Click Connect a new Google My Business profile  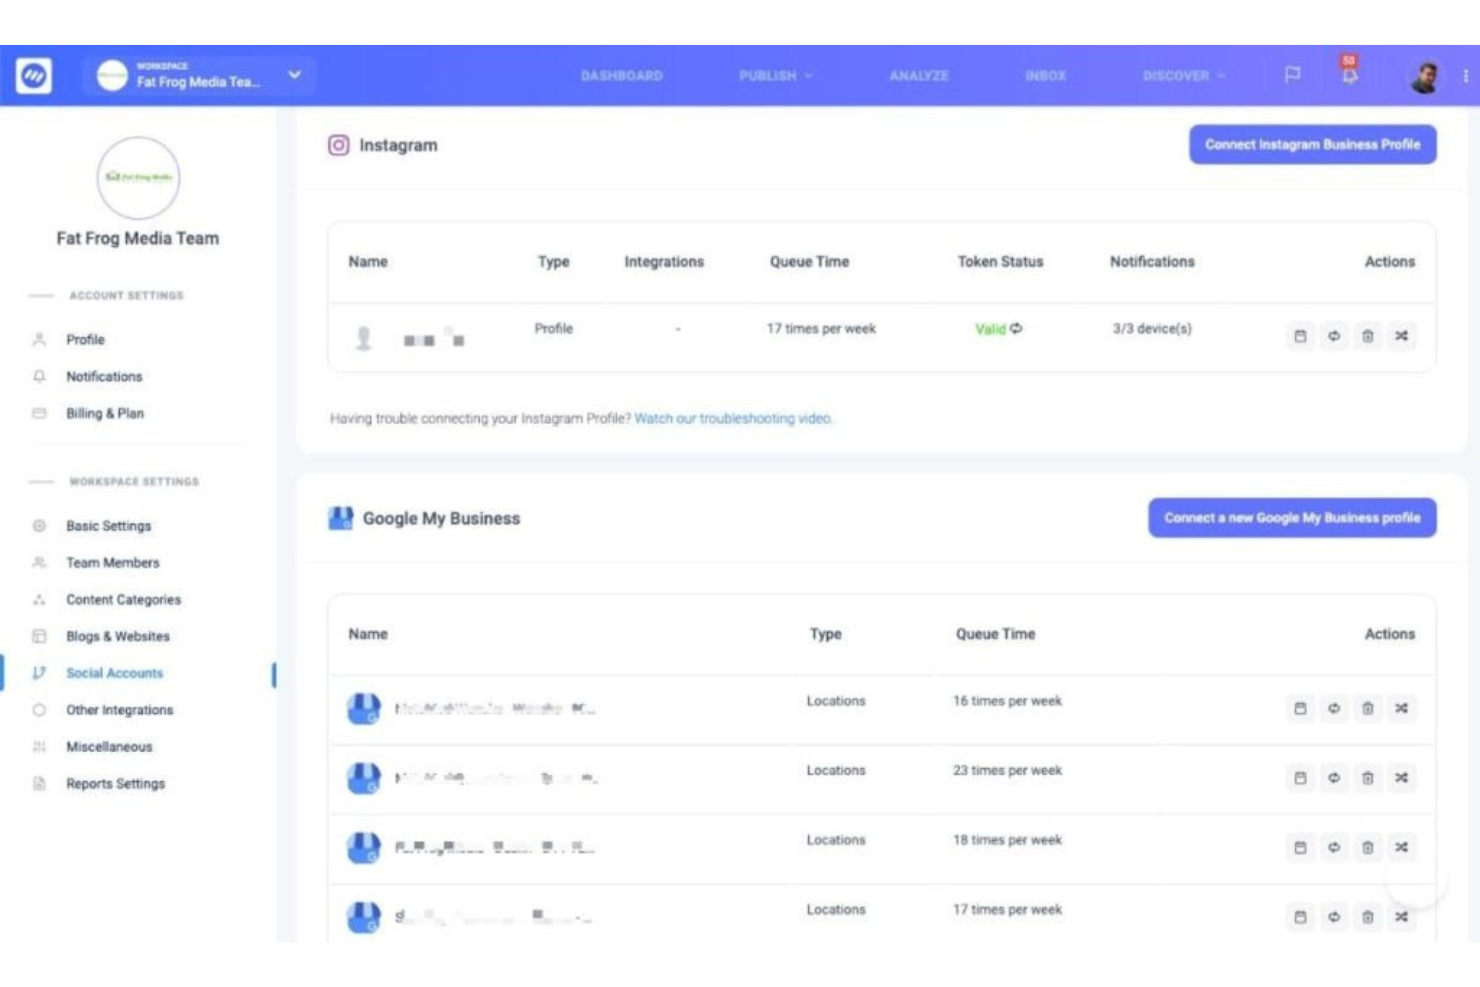[x=1292, y=518]
